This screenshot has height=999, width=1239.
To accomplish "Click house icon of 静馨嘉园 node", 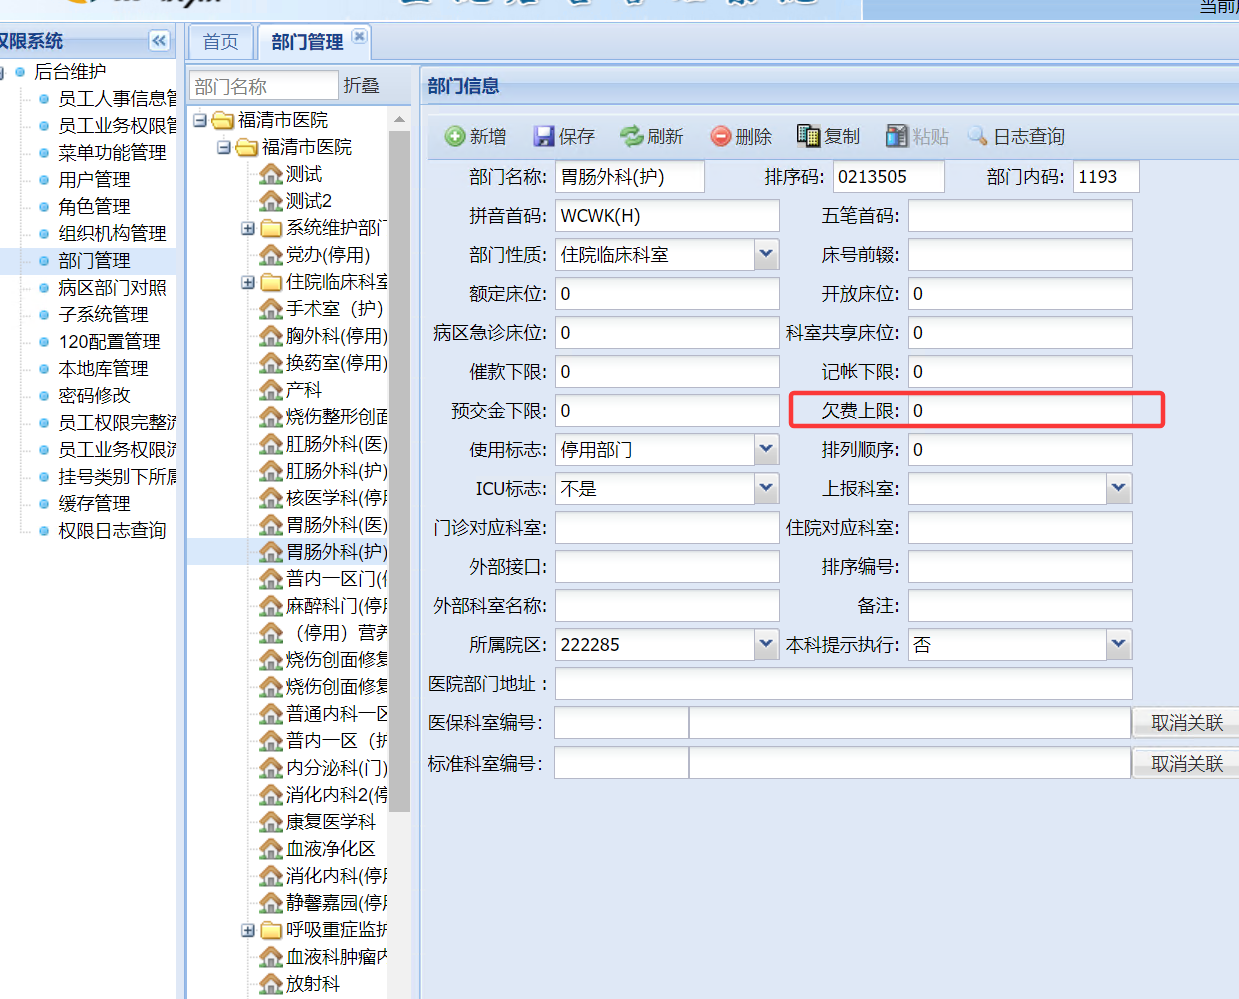I will point(271,903).
